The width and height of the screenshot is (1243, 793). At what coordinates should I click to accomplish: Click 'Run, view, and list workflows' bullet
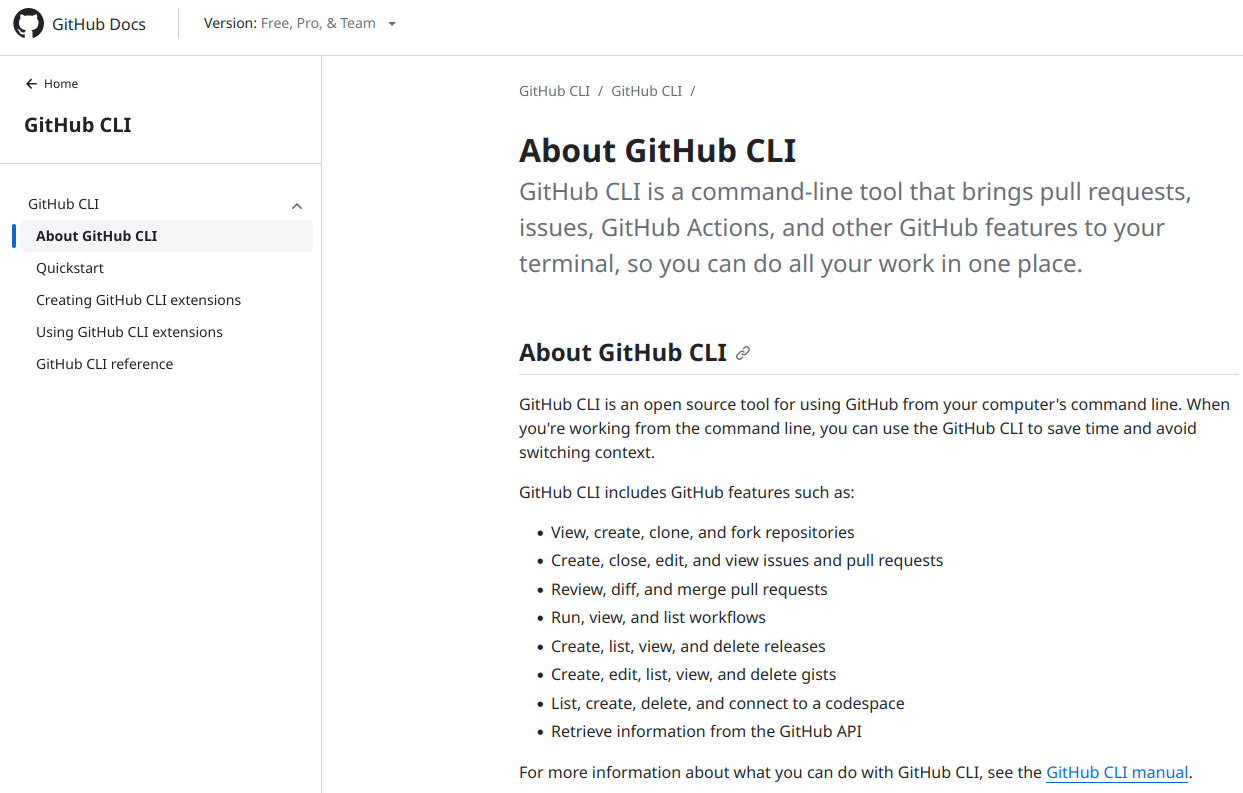point(658,618)
